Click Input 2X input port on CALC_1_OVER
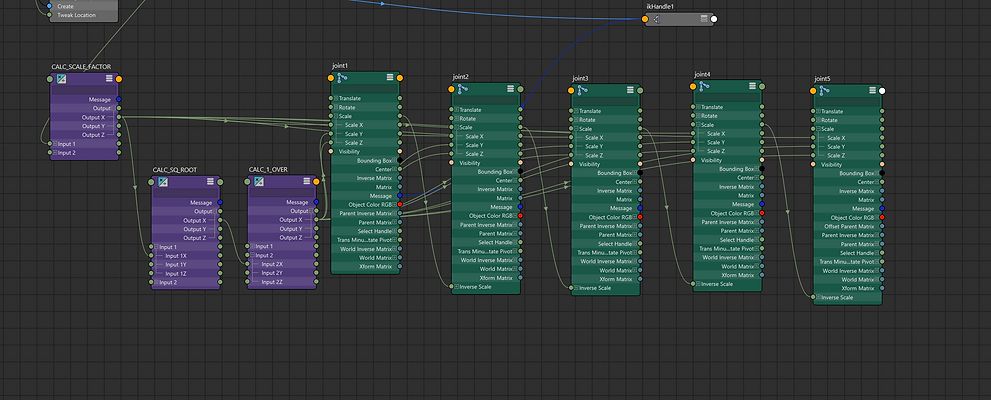The width and height of the screenshot is (991, 400). point(247,264)
